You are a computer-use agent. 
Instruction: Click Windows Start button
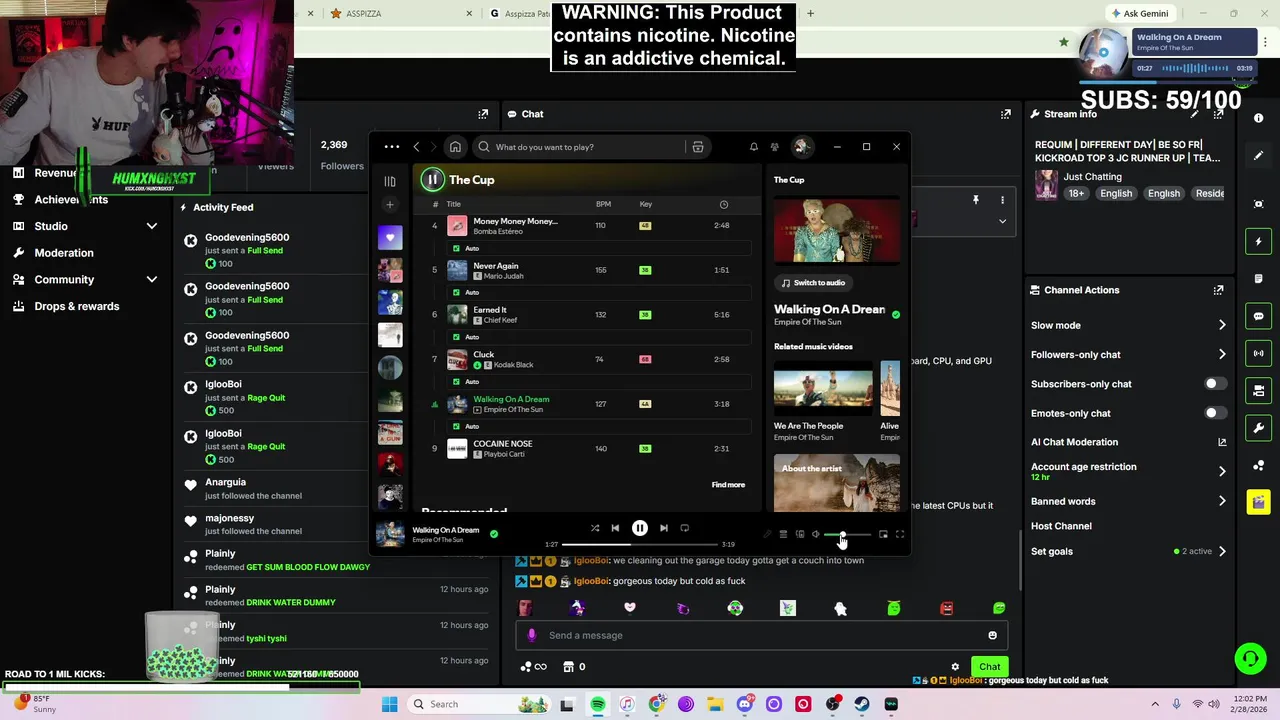(x=389, y=704)
